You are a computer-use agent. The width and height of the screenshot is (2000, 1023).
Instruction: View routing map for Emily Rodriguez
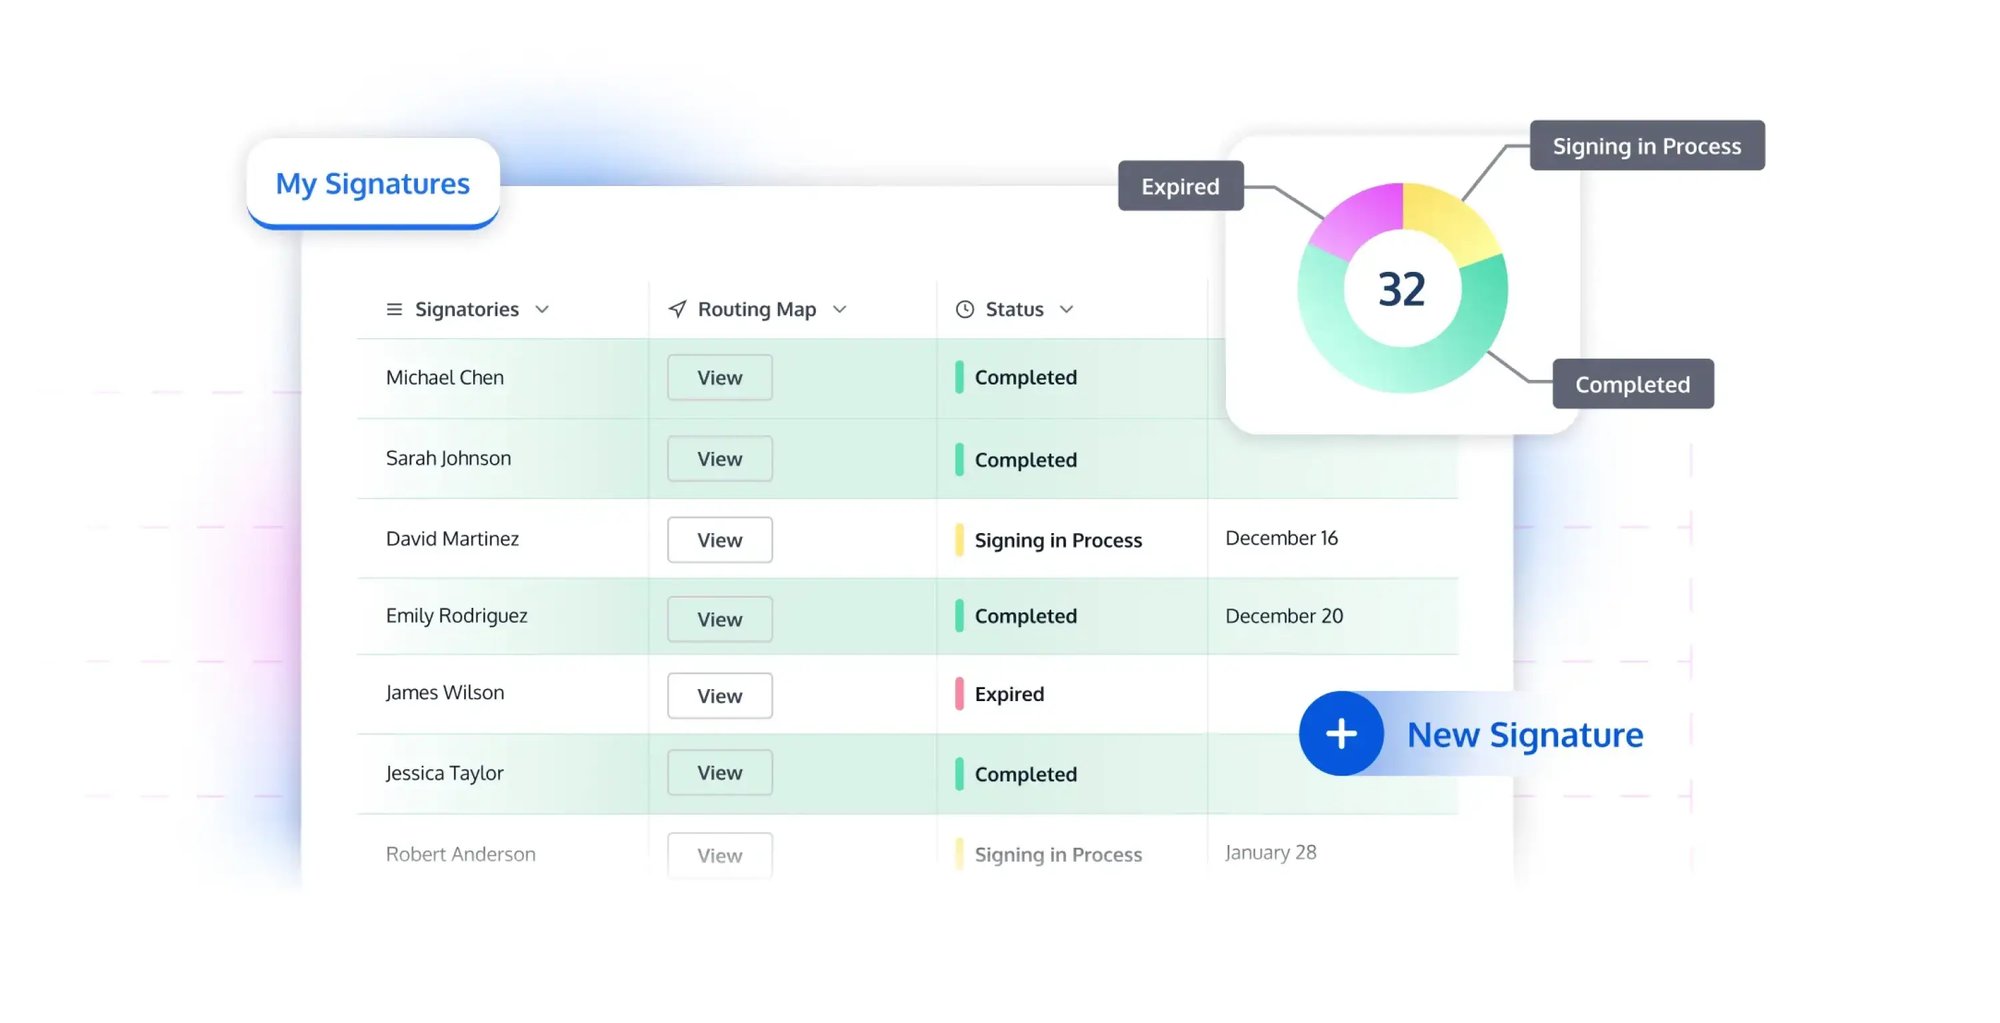(x=719, y=619)
